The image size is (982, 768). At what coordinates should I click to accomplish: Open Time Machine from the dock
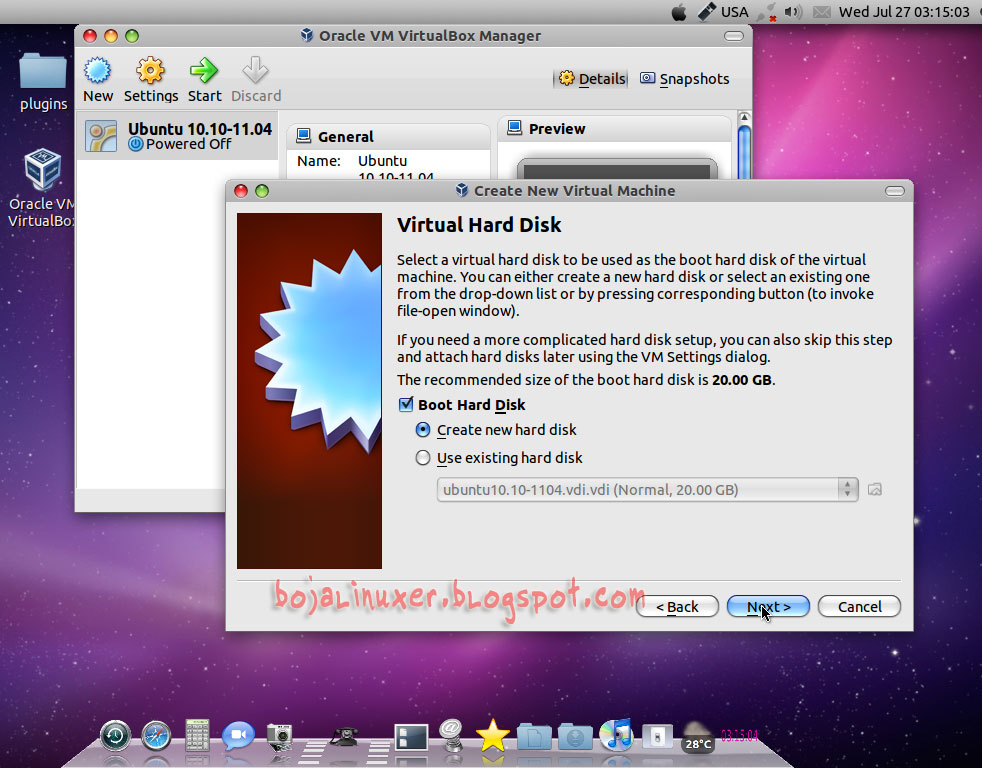click(115, 735)
